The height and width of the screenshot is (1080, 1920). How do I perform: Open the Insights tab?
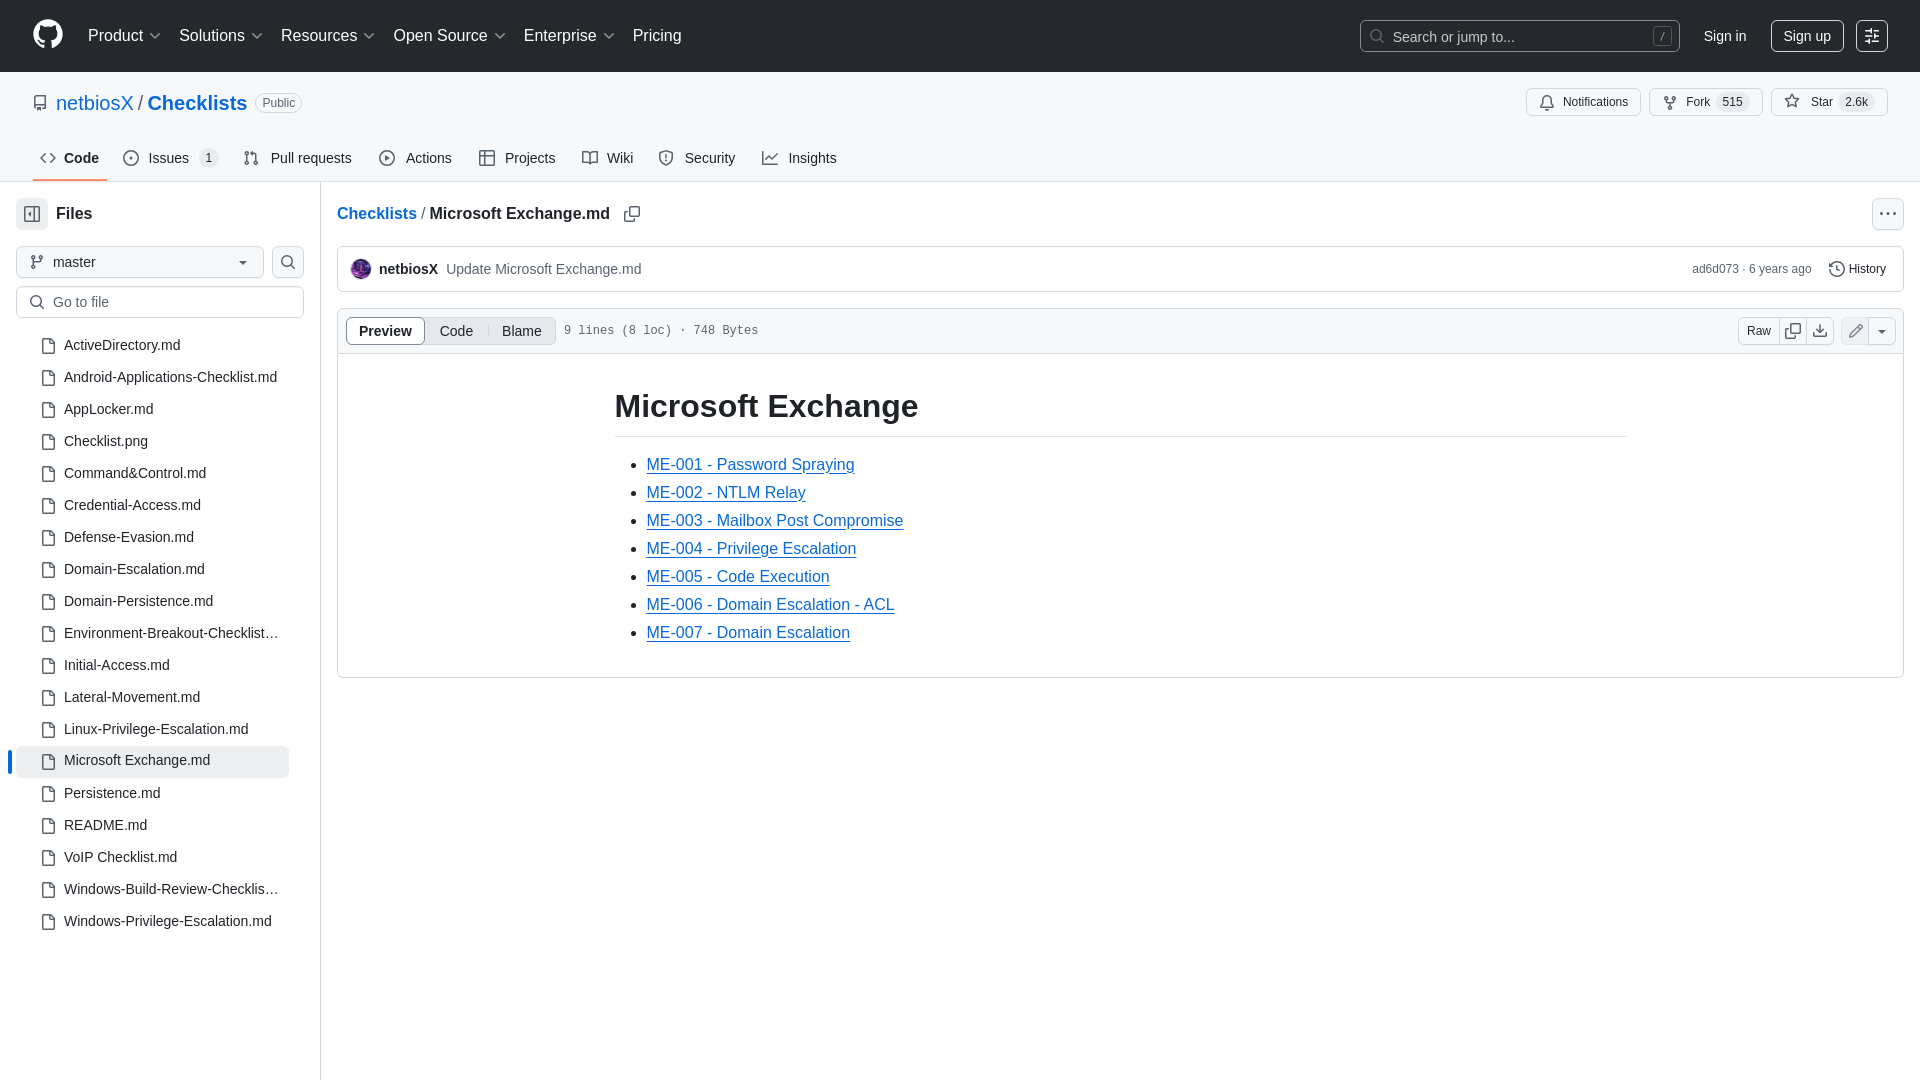tap(799, 158)
